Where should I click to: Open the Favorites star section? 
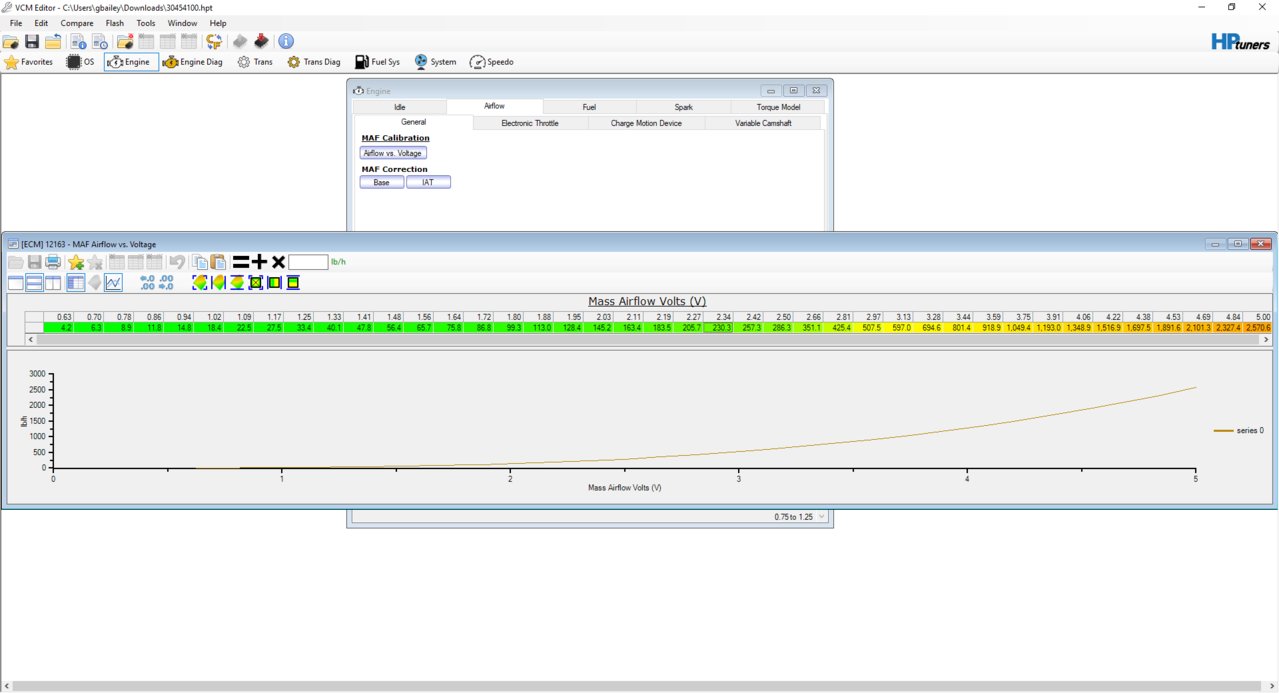click(29, 62)
